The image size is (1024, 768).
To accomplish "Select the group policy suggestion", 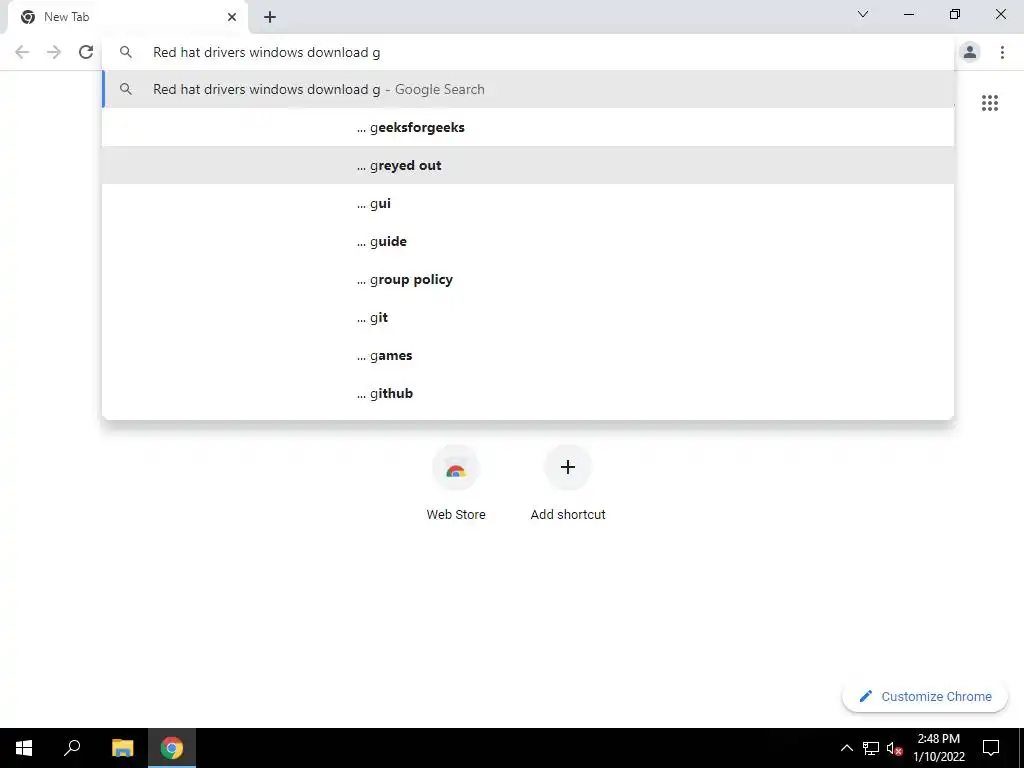I will [x=528, y=279].
